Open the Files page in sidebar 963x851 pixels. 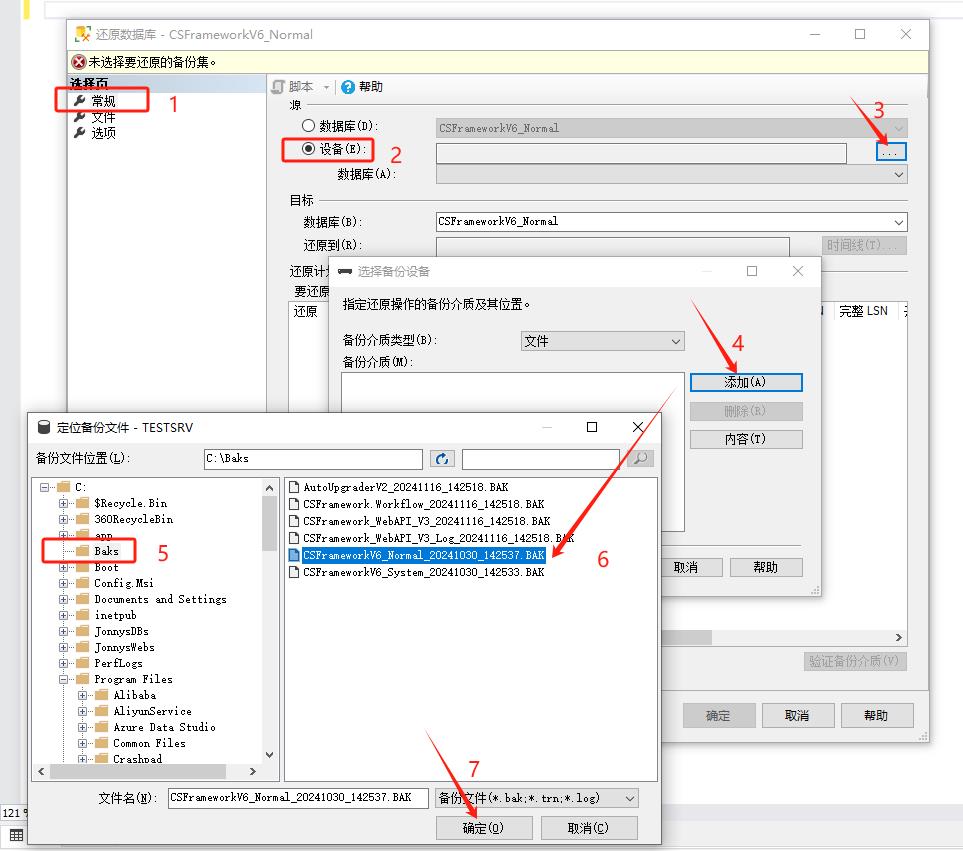[x=103, y=117]
